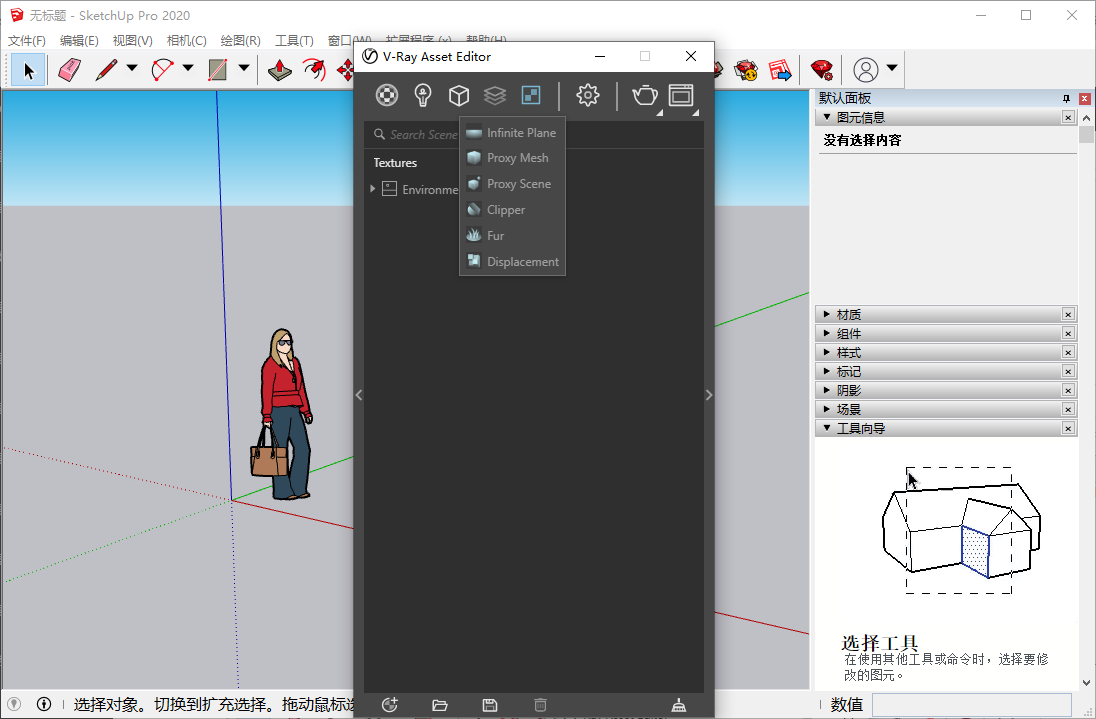The image size is (1096, 719).
Task: Select the Materials icon in V-Ray Asset Editor
Action: 387,95
